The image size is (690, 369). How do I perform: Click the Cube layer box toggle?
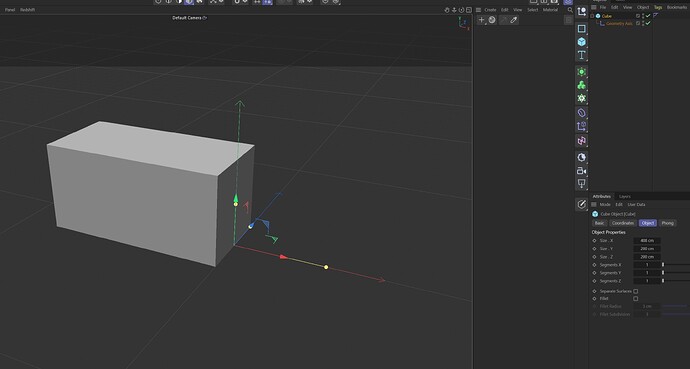click(638, 16)
